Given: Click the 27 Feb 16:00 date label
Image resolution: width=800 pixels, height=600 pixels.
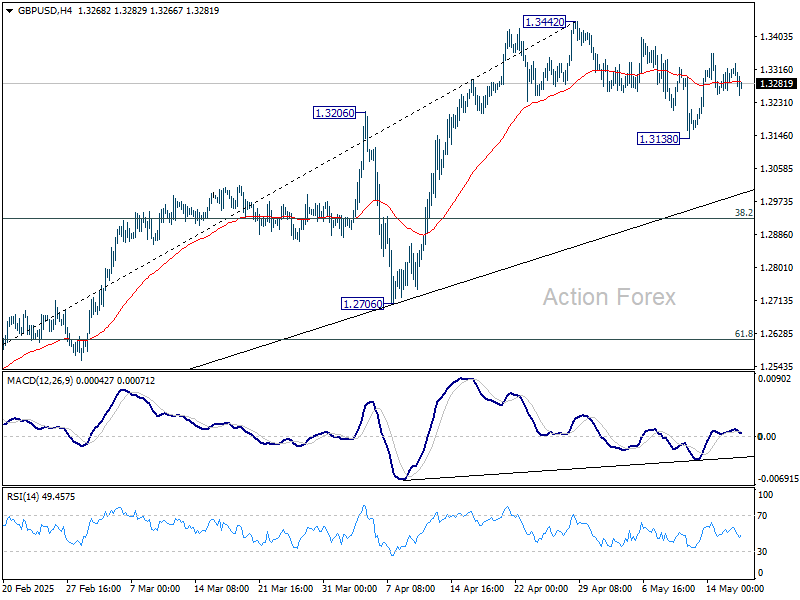Looking at the screenshot, I should [x=93, y=589].
